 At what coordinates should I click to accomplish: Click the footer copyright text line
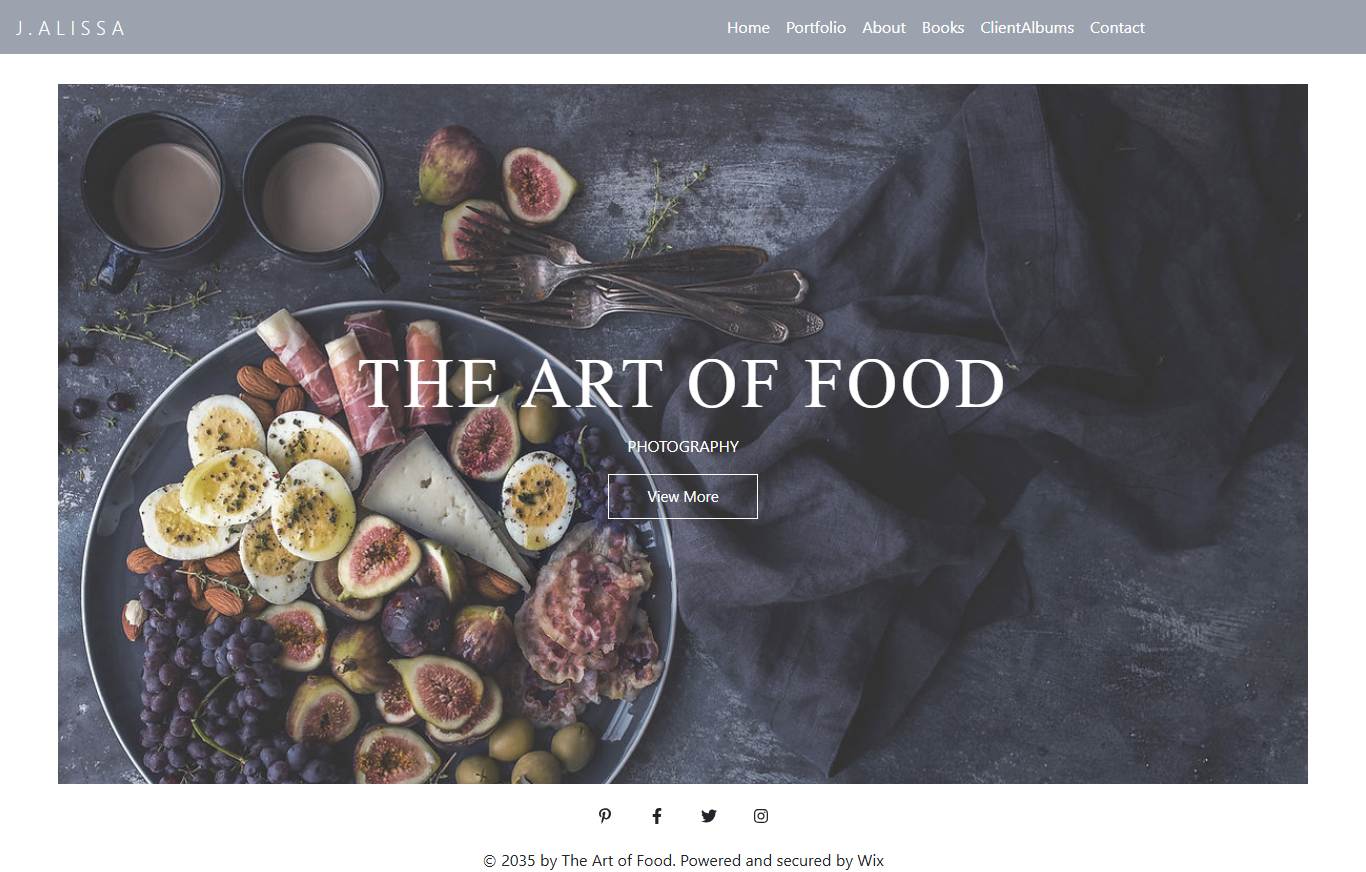683,860
